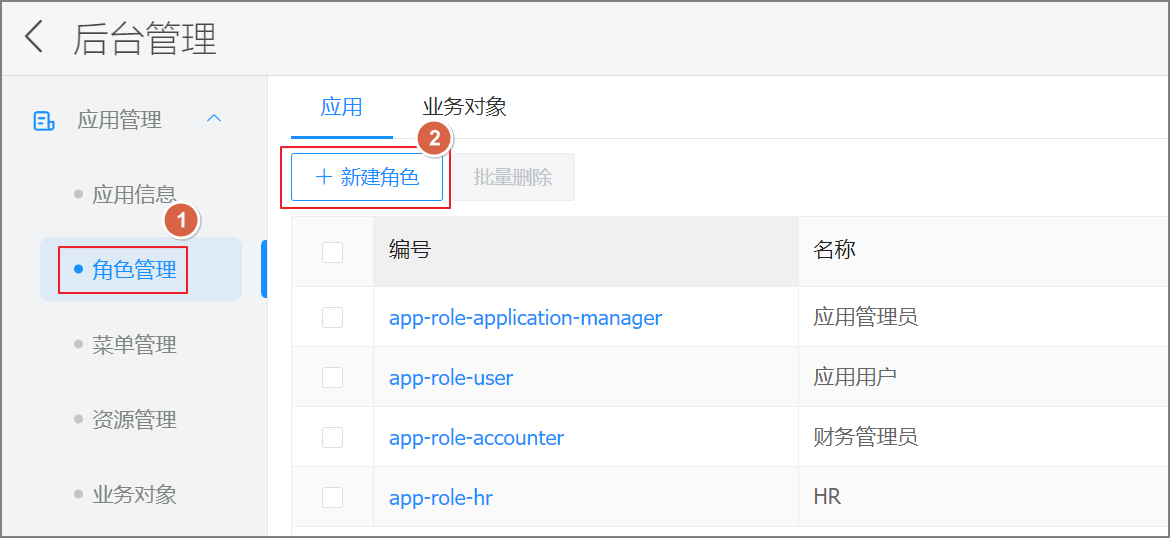This screenshot has width=1170, height=538.
Task: Open 业务对象 in left sidebar
Action: [x=134, y=495]
